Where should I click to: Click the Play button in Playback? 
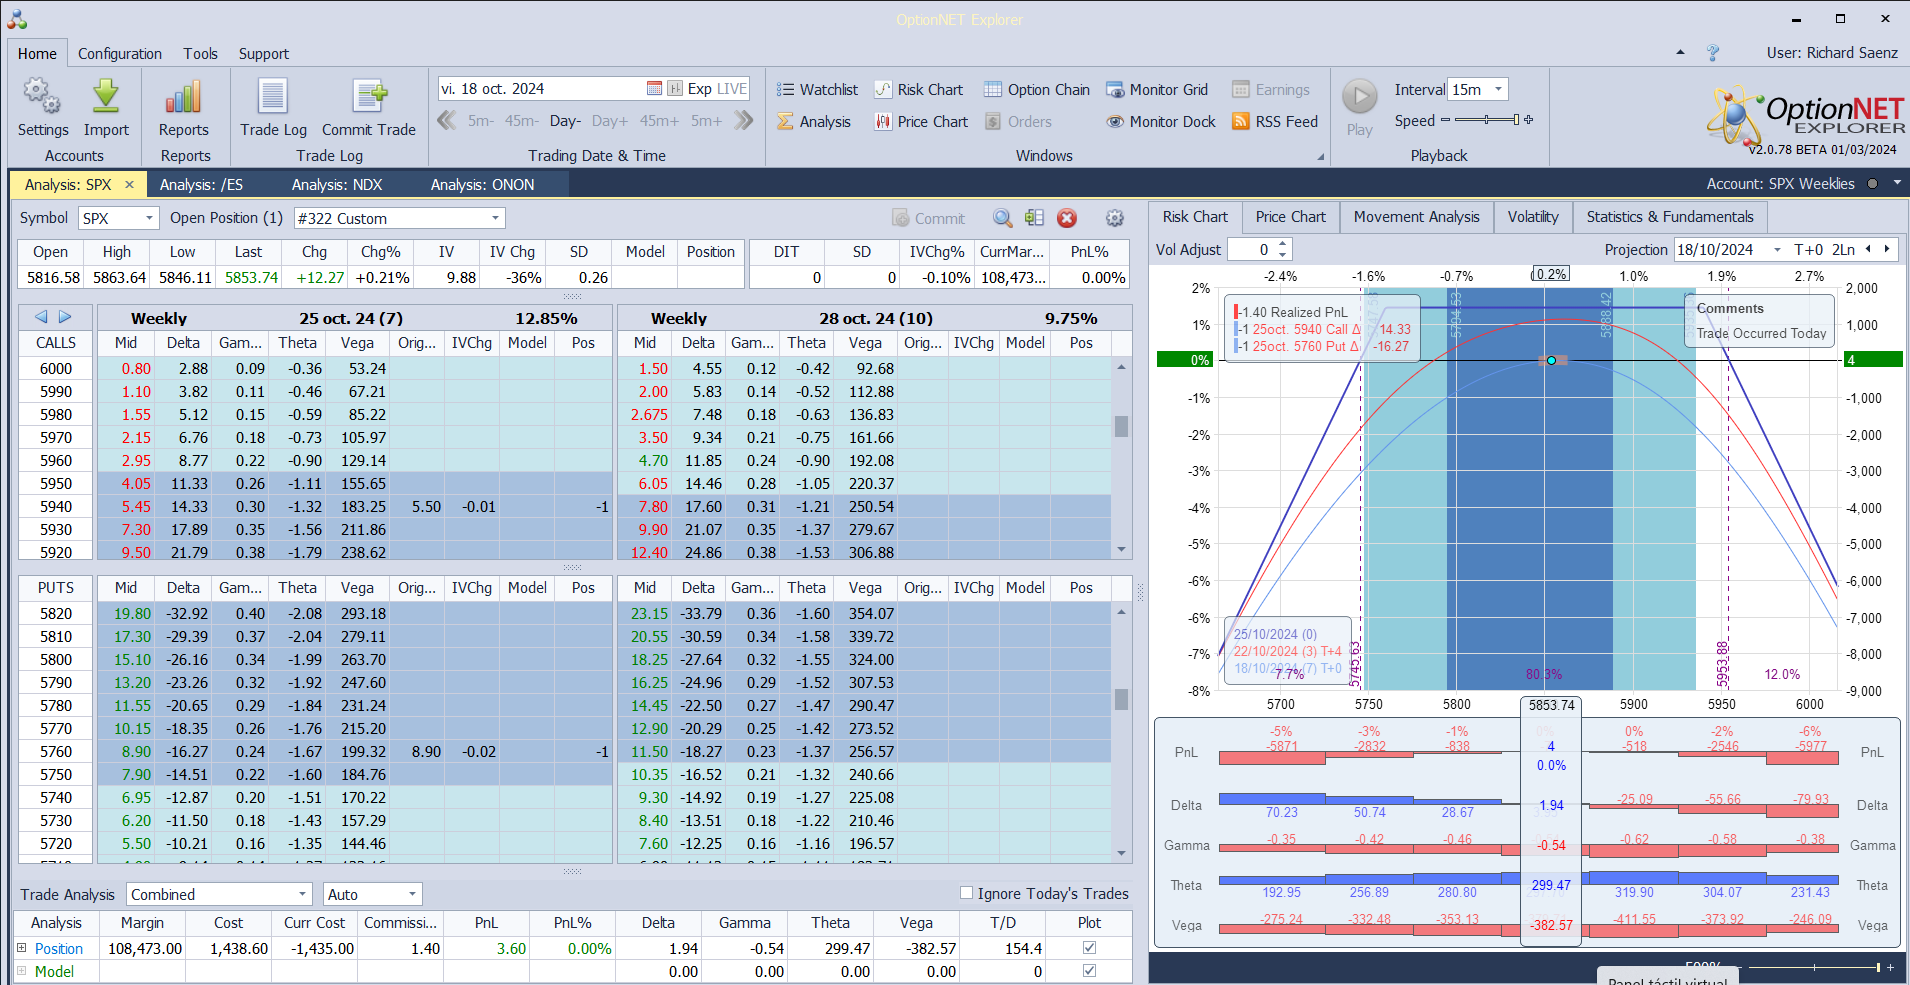click(x=1359, y=97)
